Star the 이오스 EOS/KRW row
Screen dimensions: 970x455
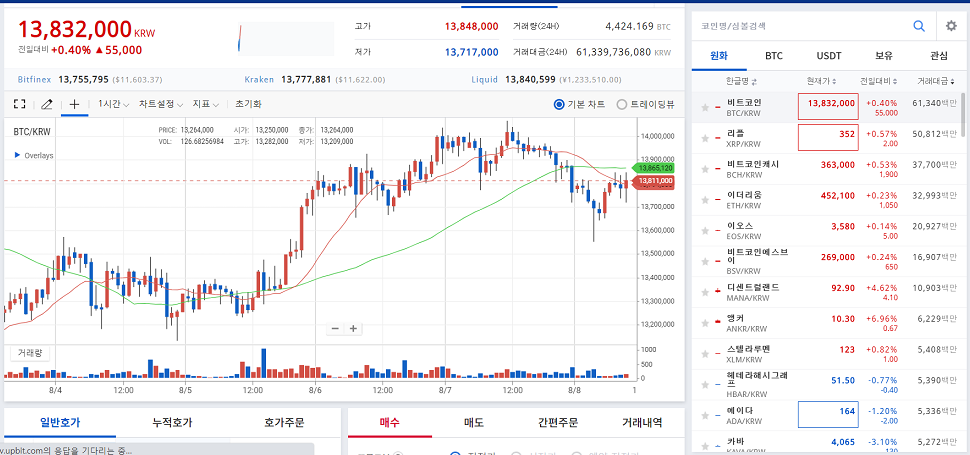click(704, 231)
